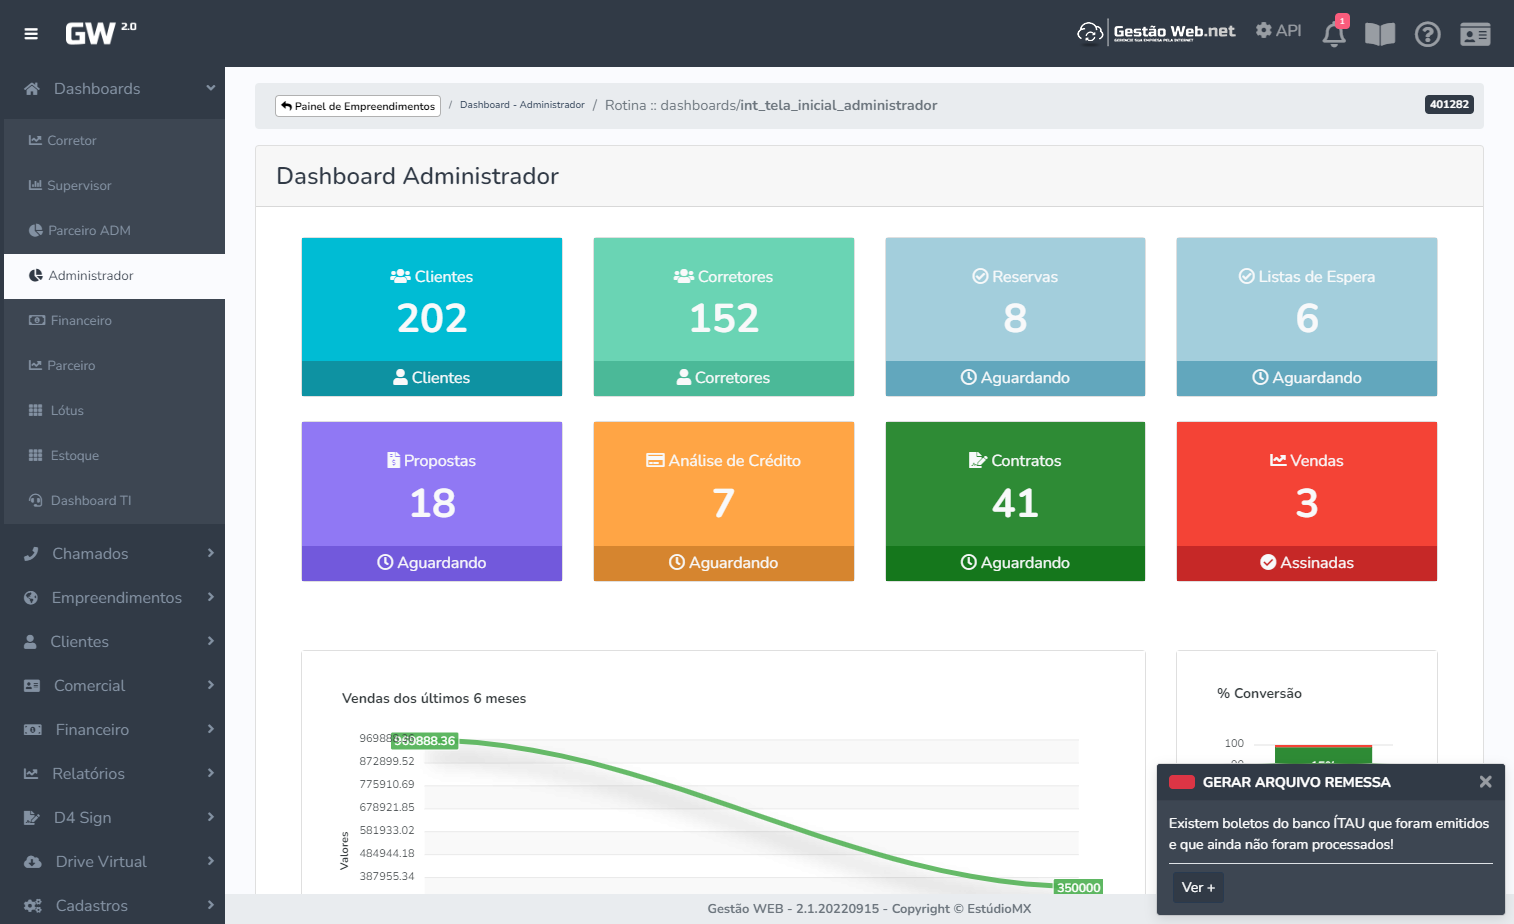Open the Dashboard TI menu item
Image resolution: width=1514 pixels, height=924 pixels.
[90, 501]
